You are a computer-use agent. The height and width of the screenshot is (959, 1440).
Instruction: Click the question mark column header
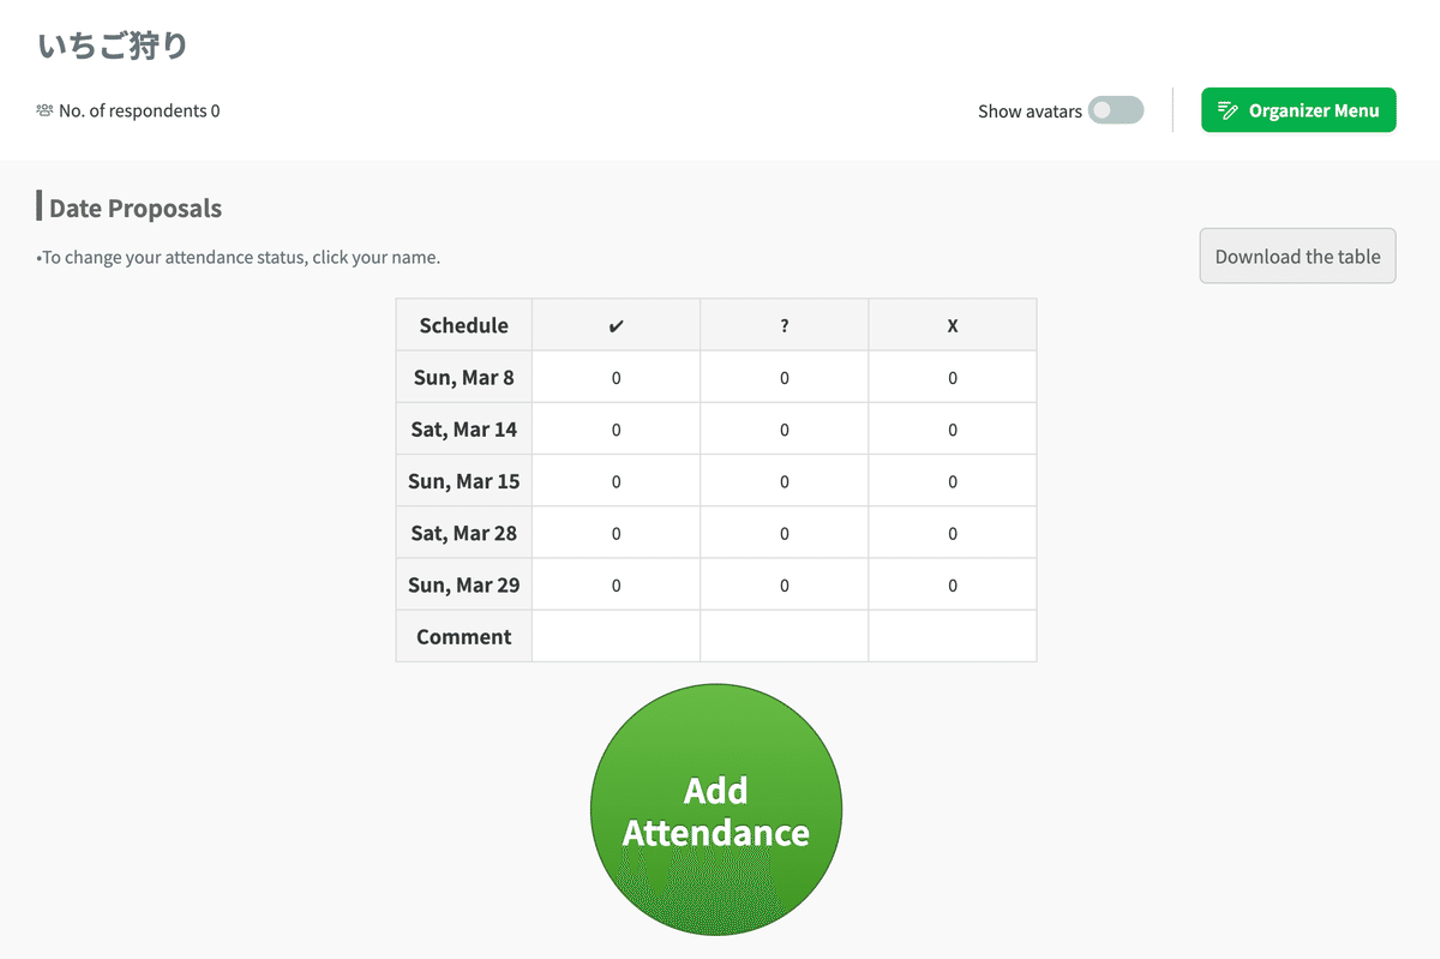pyautogui.click(x=784, y=326)
